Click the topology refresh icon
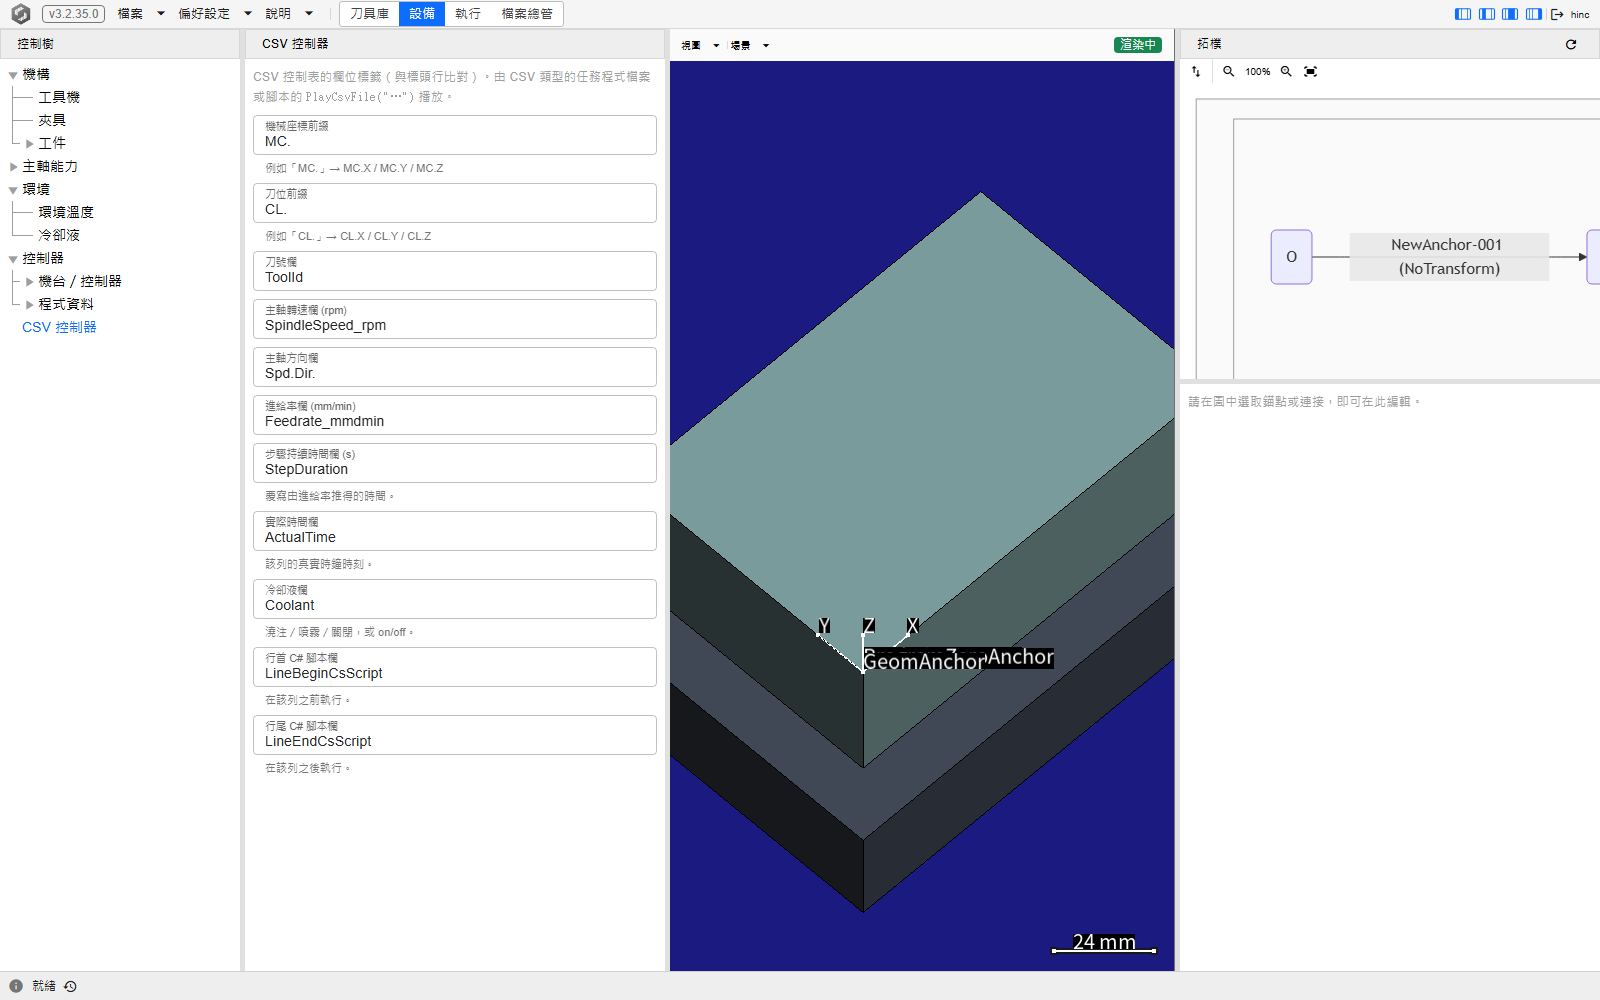This screenshot has height=1000, width=1600. [x=1571, y=44]
